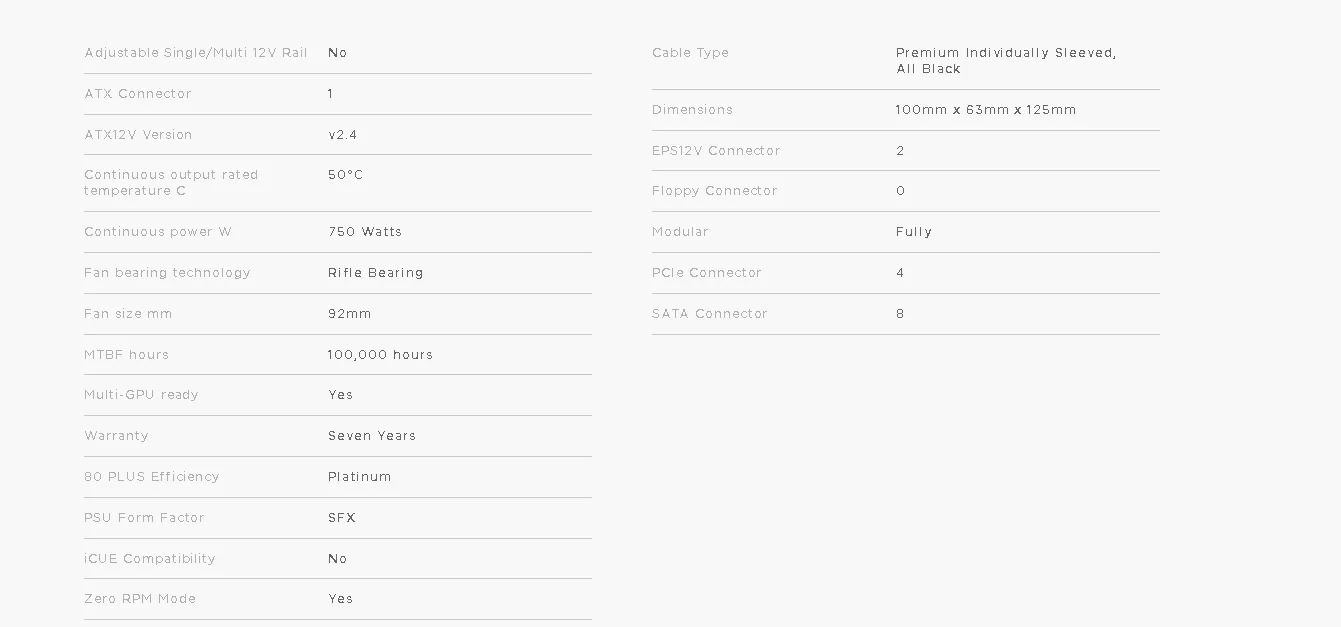Select the 750 Watts value
The image size is (1341, 627).
pyautogui.click(x=365, y=232)
